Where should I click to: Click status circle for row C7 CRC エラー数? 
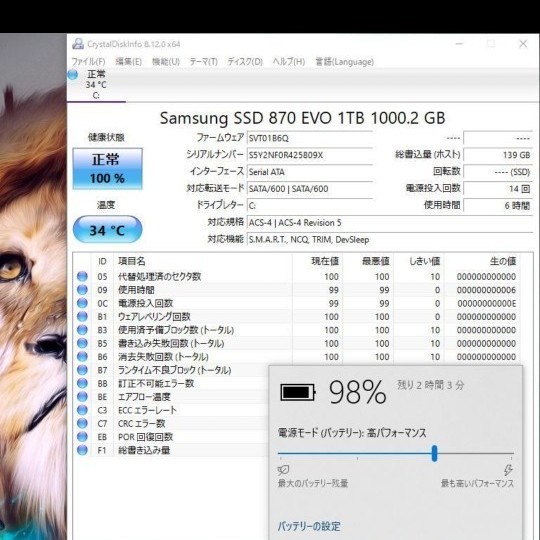tap(82, 423)
